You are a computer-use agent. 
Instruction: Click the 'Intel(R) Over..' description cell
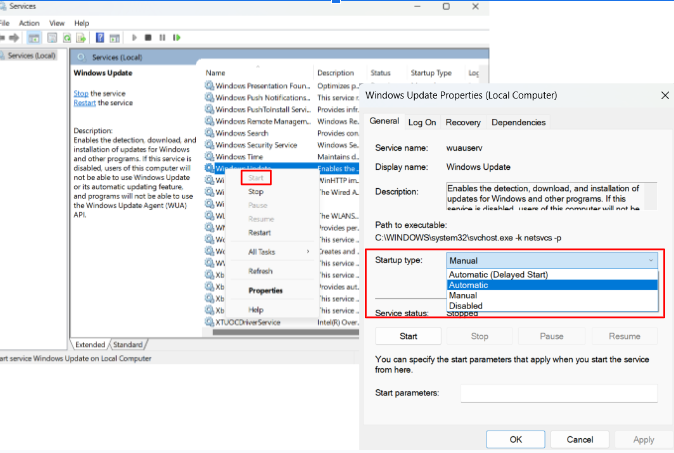tap(337, 322)
